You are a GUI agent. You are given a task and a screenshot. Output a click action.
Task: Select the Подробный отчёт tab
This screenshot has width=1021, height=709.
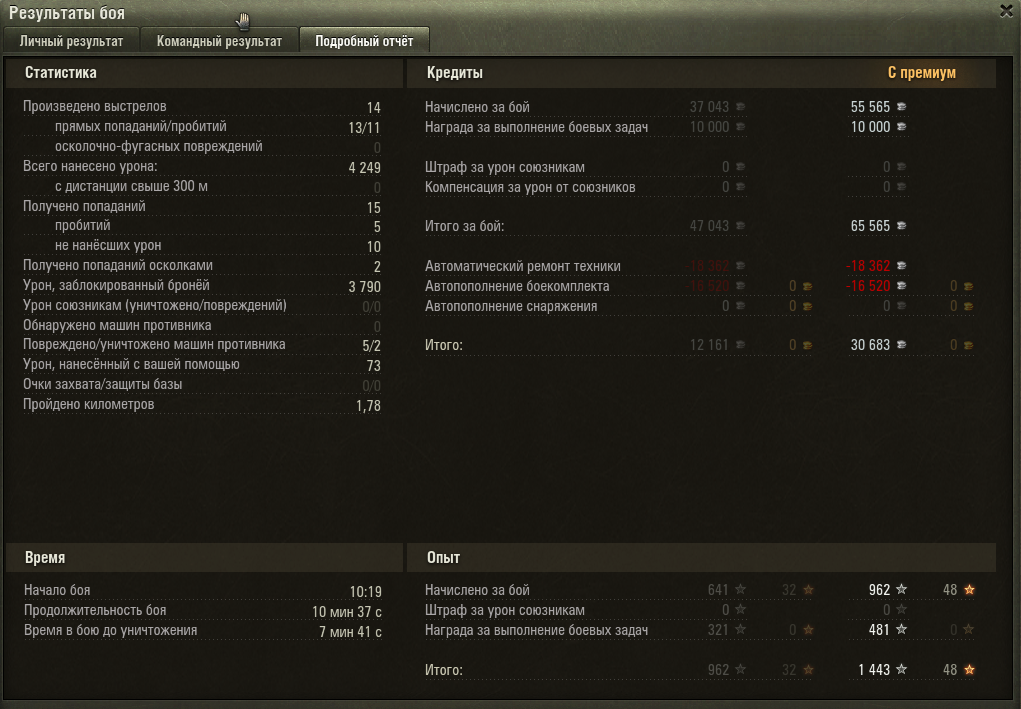[x=364, y=41]
